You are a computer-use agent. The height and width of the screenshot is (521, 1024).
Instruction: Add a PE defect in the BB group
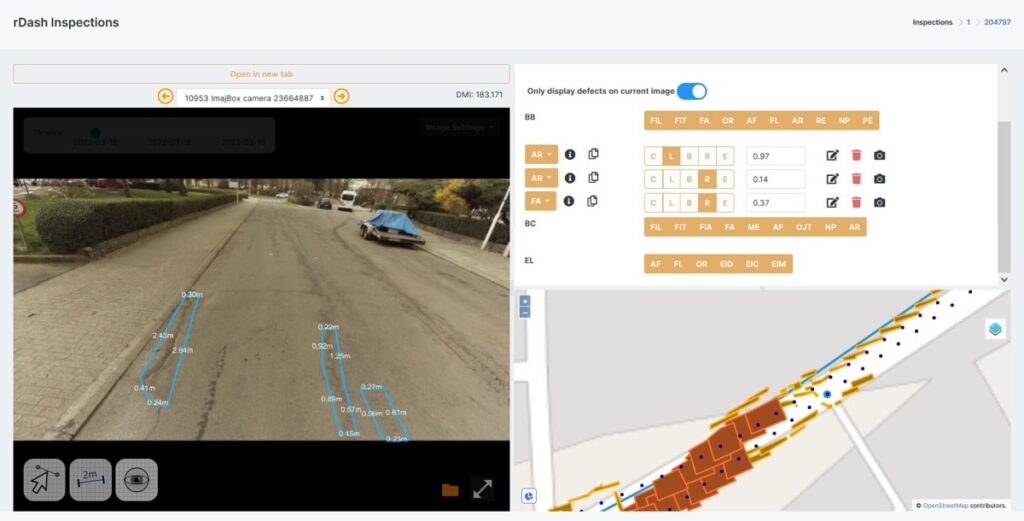click(867, 121)
